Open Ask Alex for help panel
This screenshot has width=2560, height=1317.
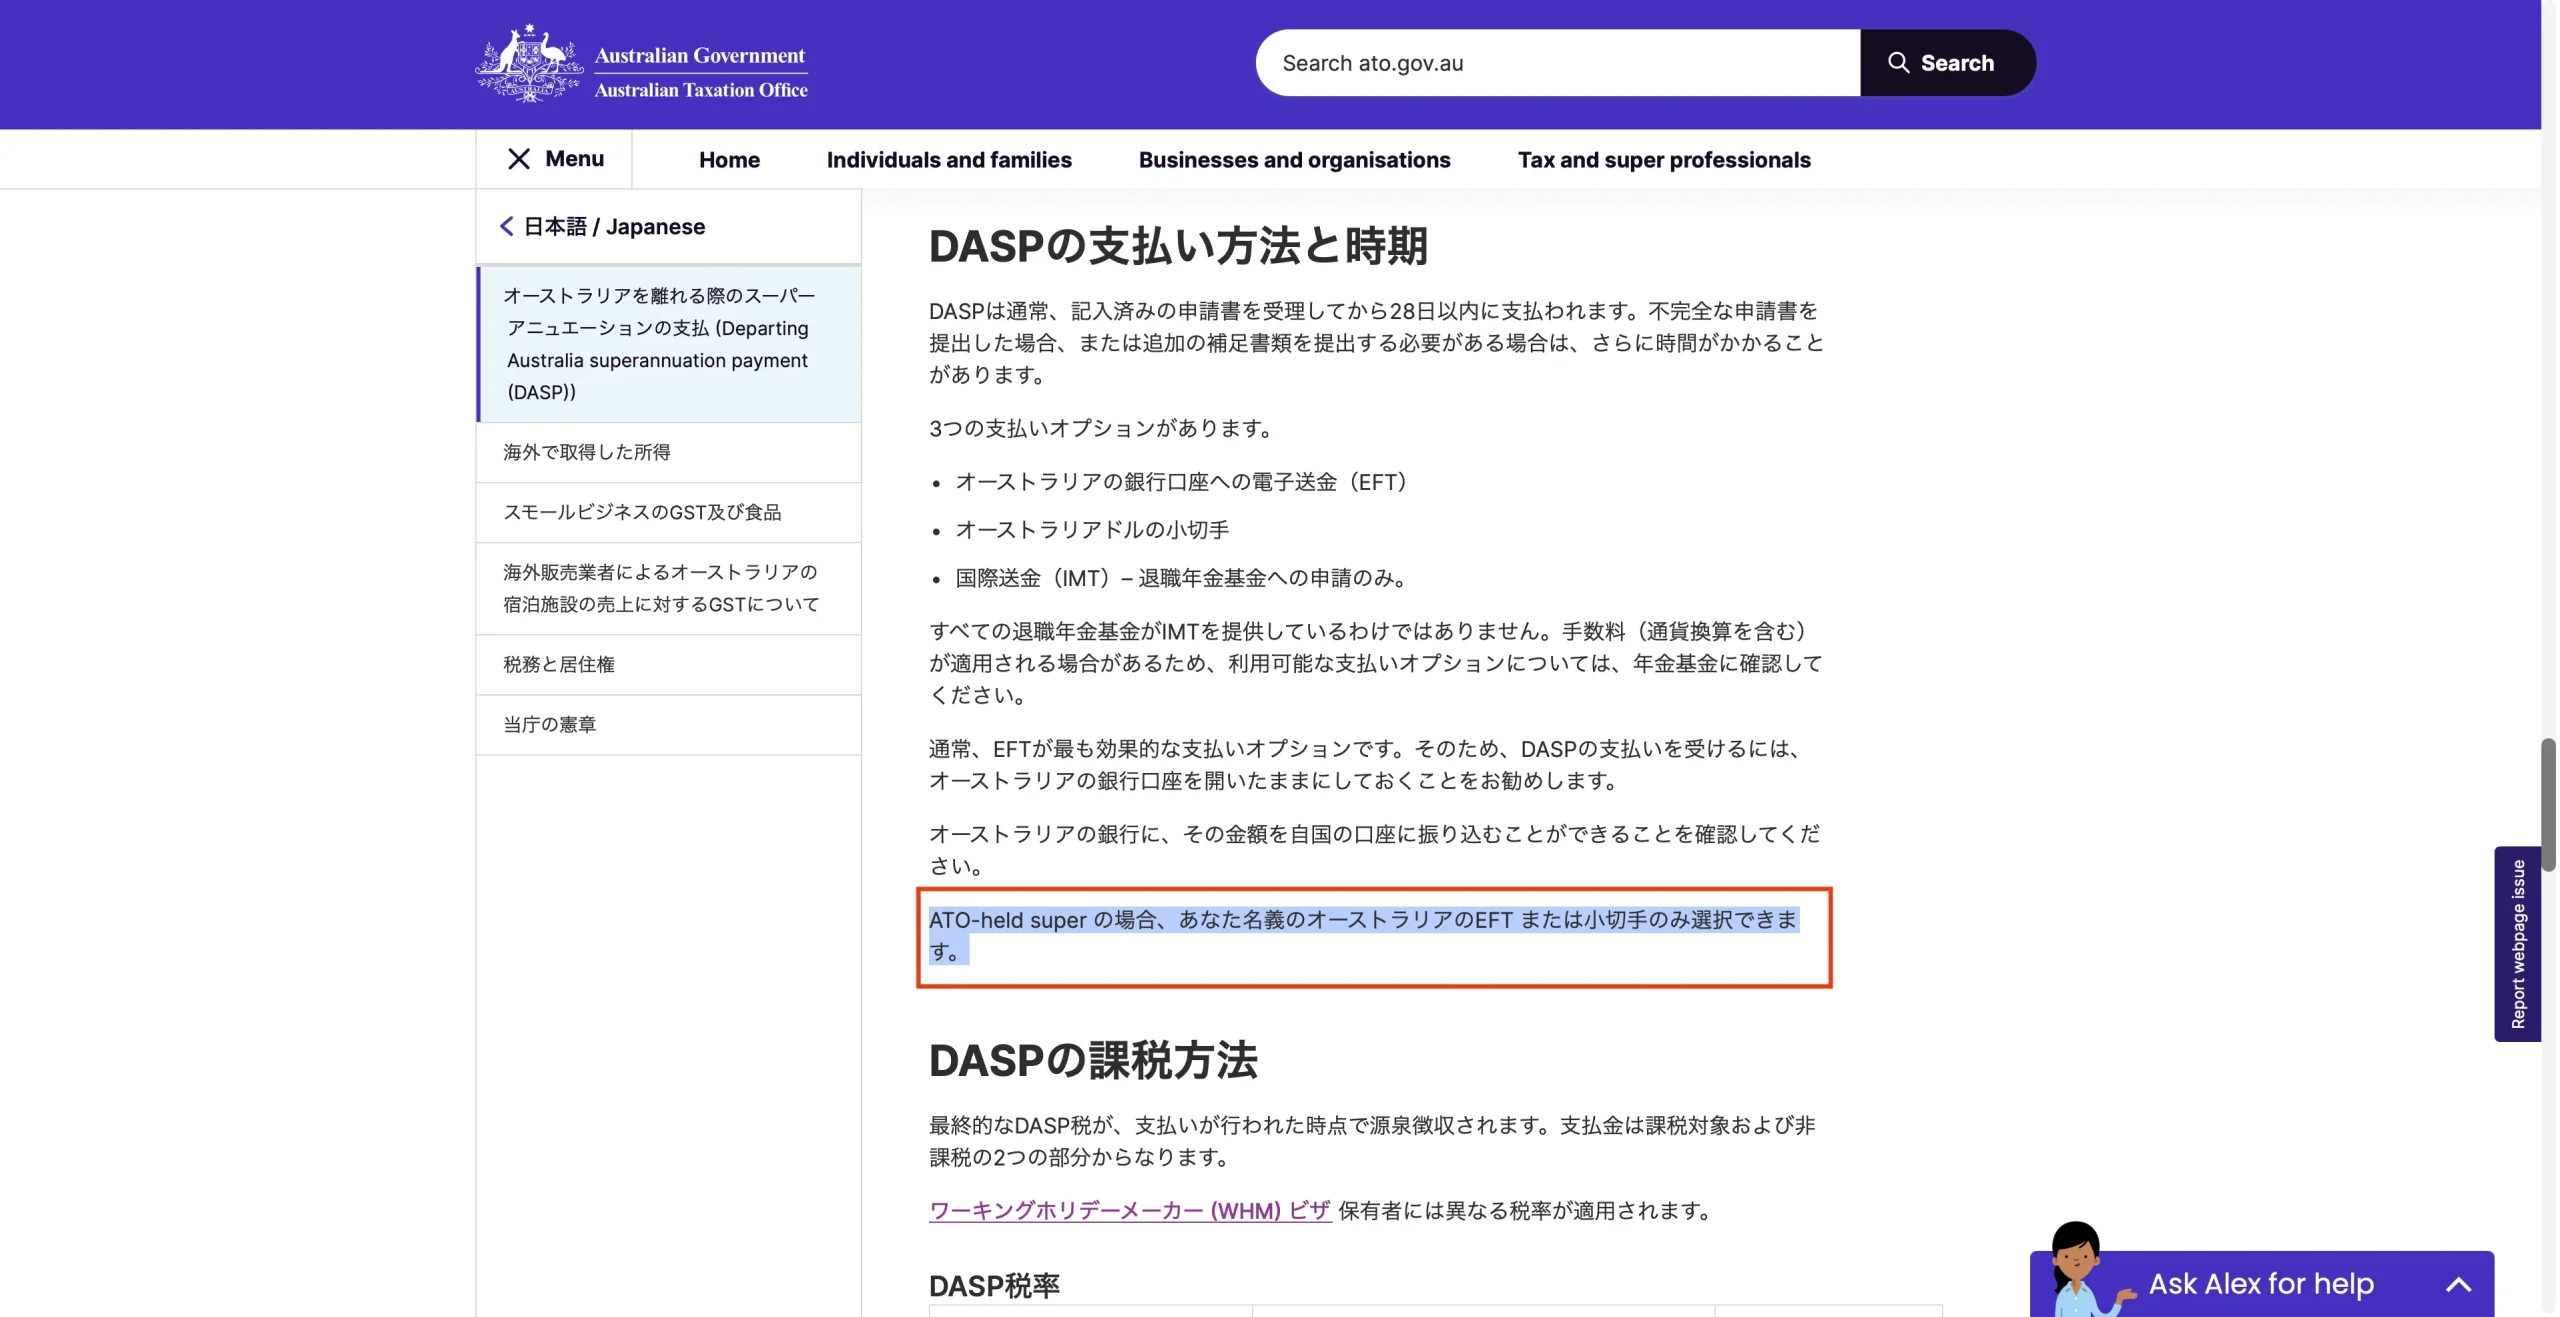pyautogui.click(x=2260, y=1284)
